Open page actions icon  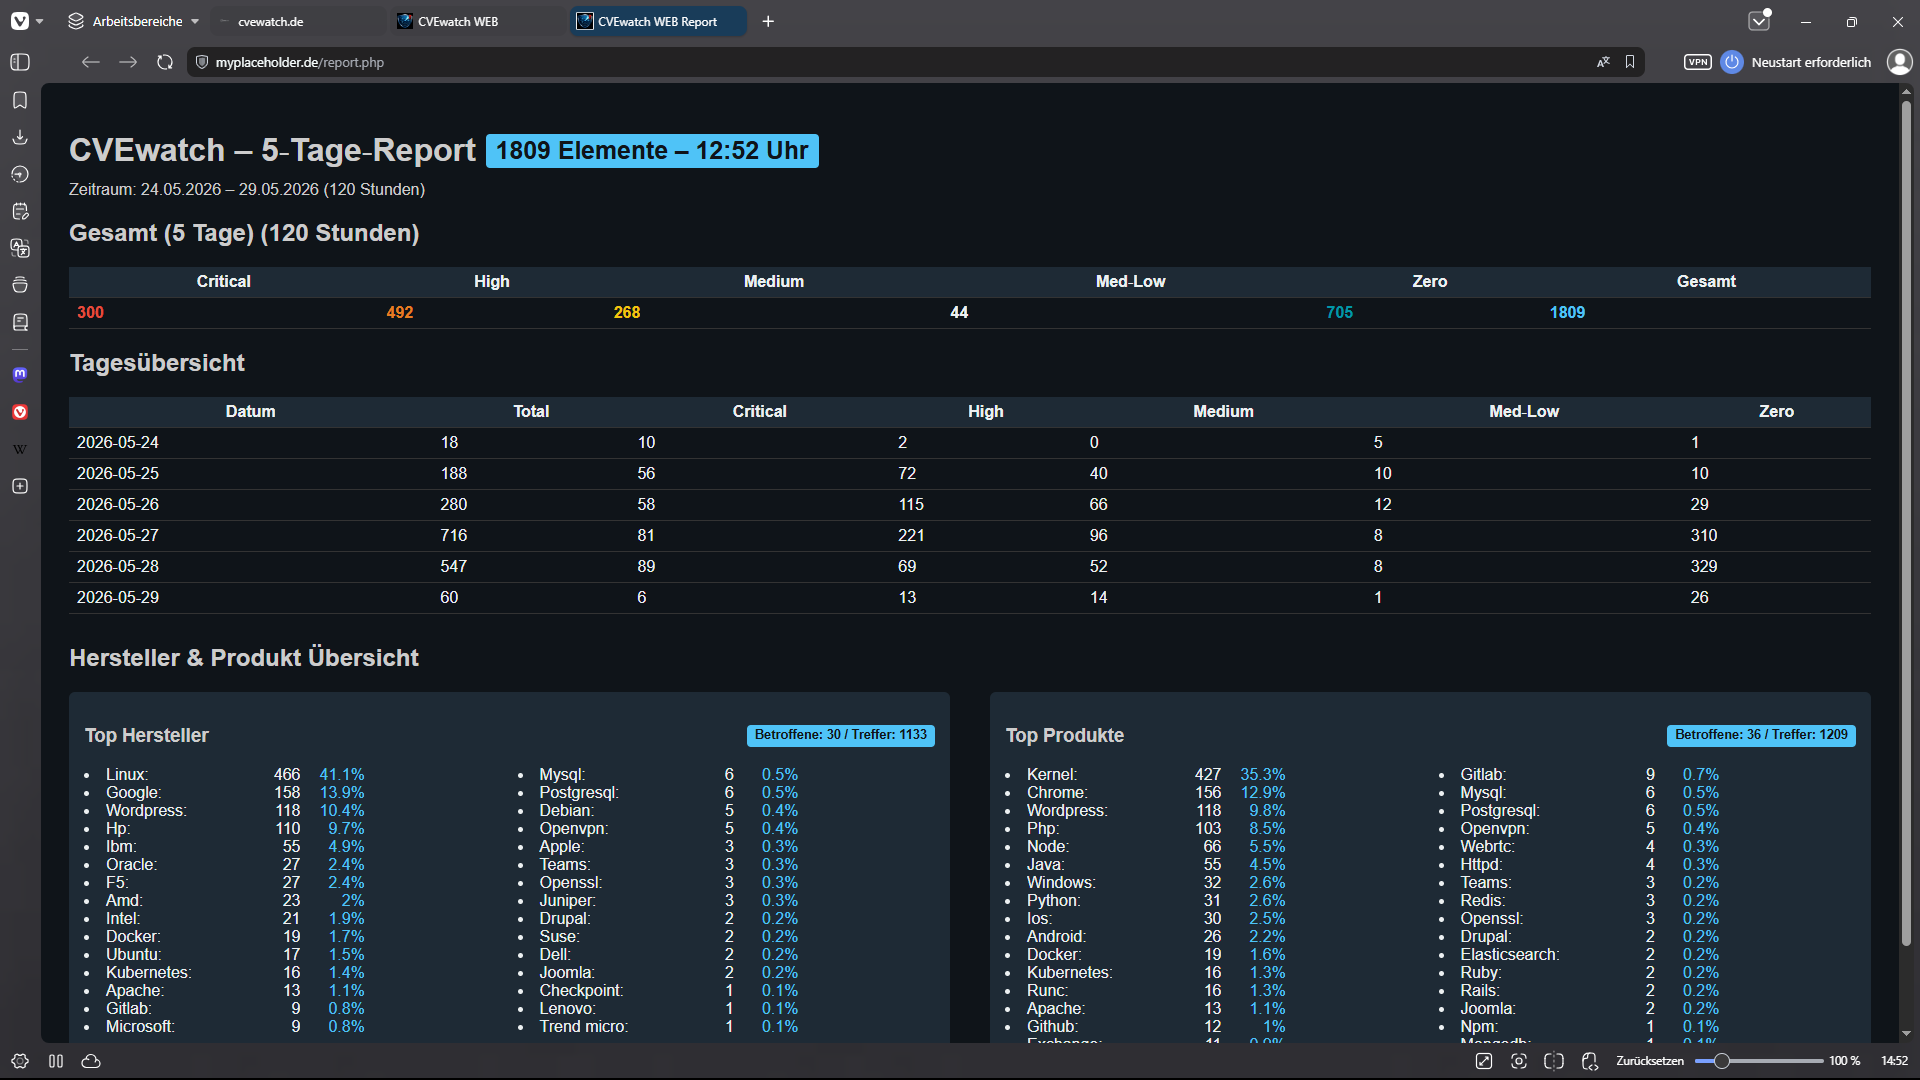1590,1061
